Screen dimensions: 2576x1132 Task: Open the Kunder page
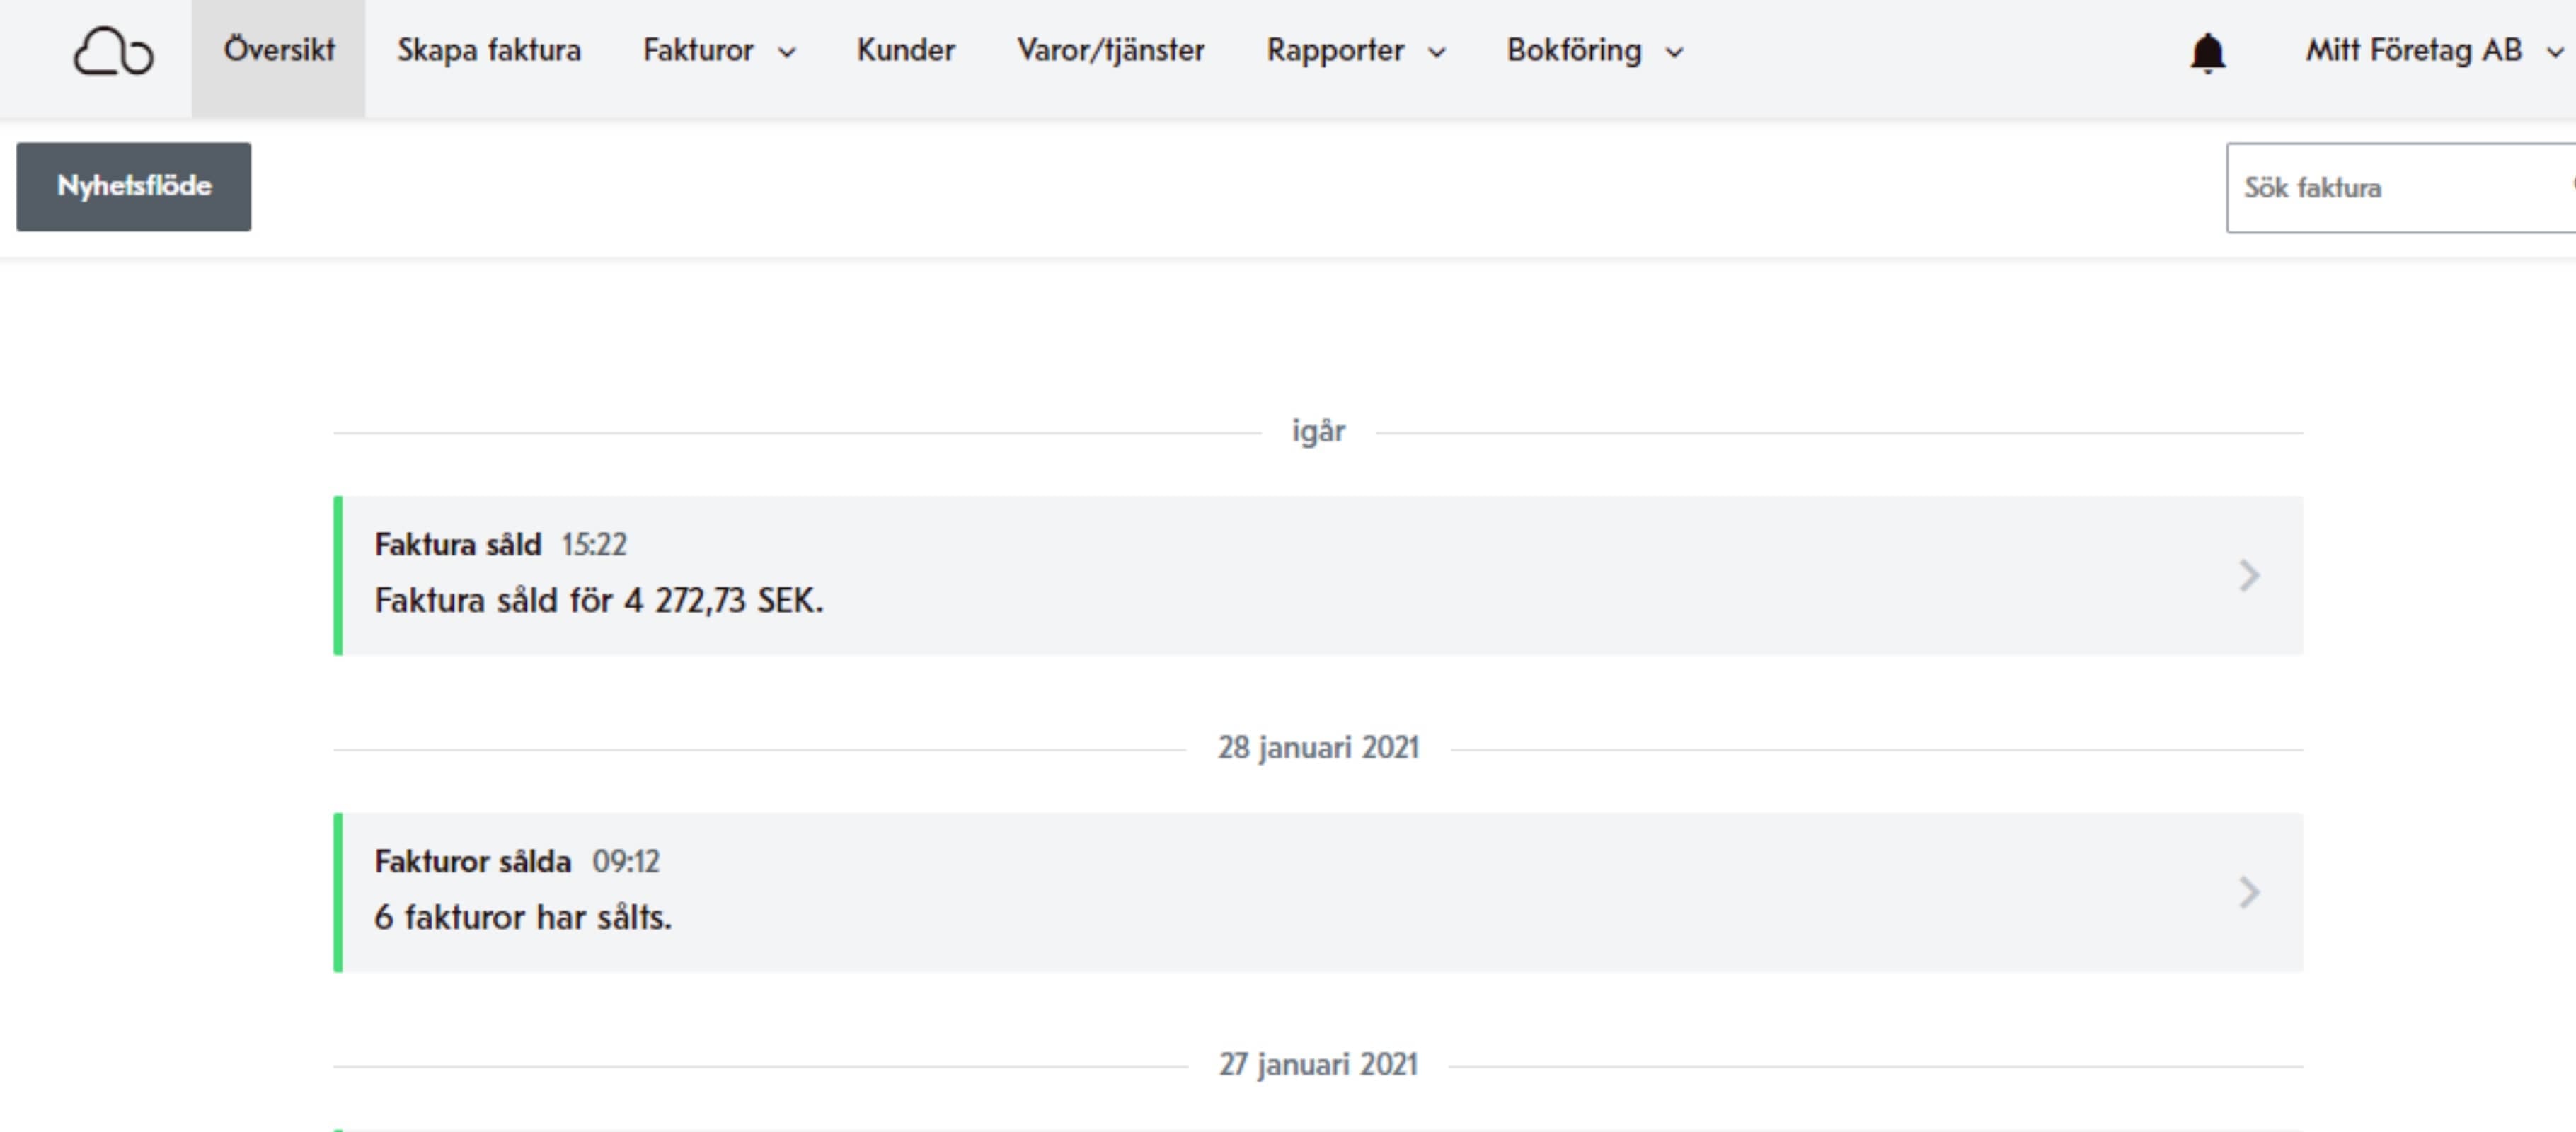coord(906,50)
